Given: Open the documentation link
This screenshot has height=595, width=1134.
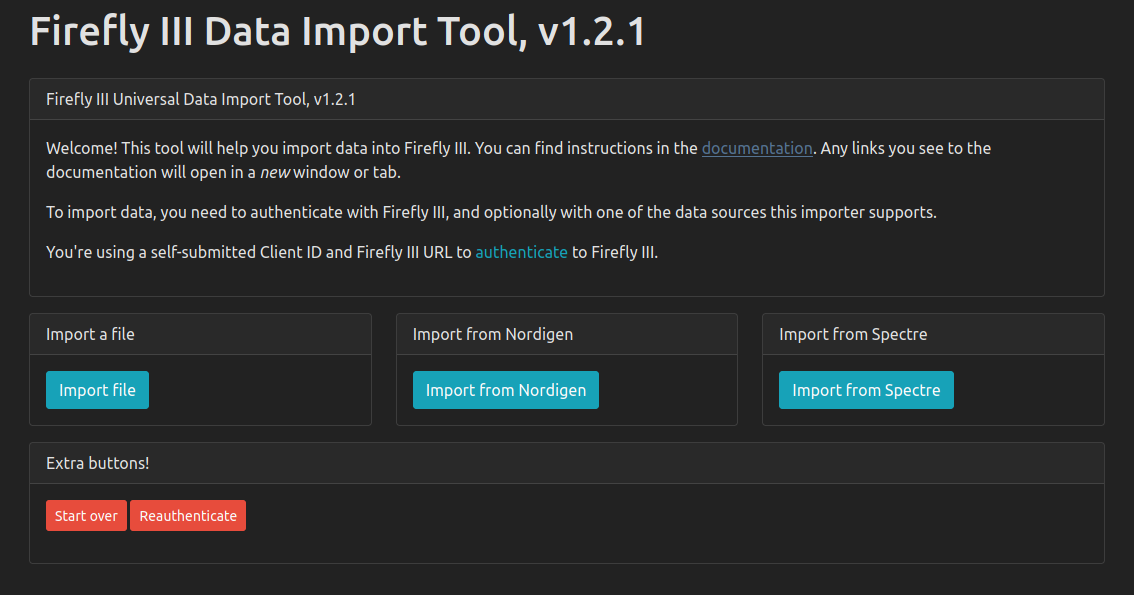Looking at the screenshot, I should (757, 148).
